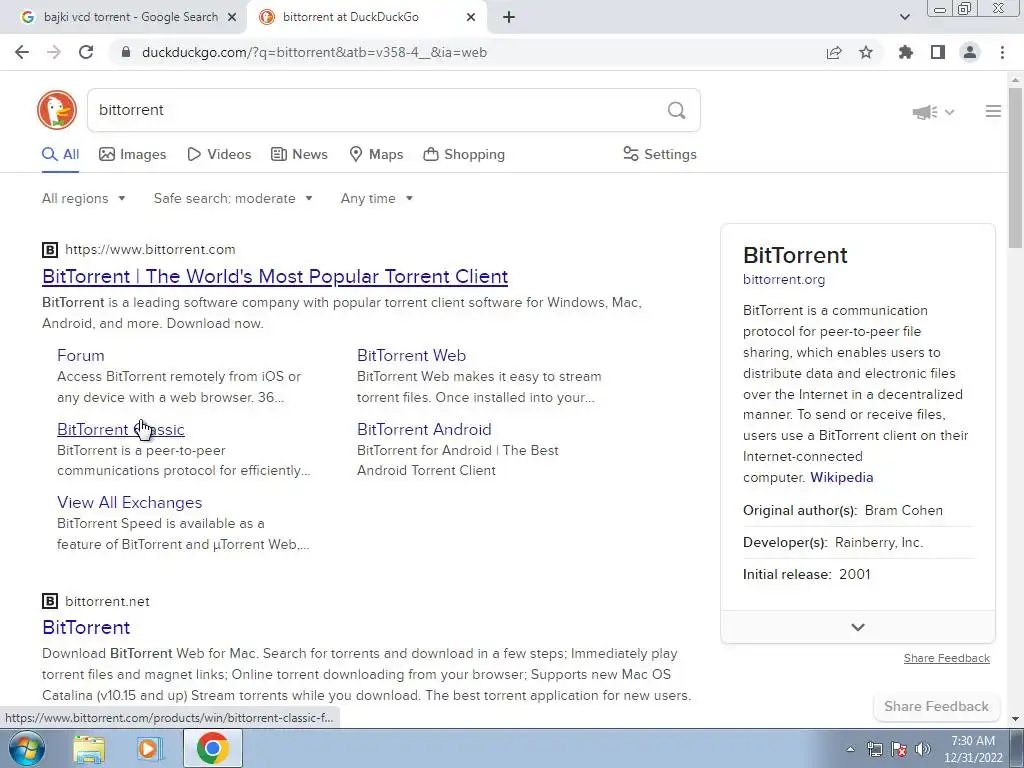Click the browser forward arrow
The width and height of the screenshot is (1024, 768).
pos(54,52)
